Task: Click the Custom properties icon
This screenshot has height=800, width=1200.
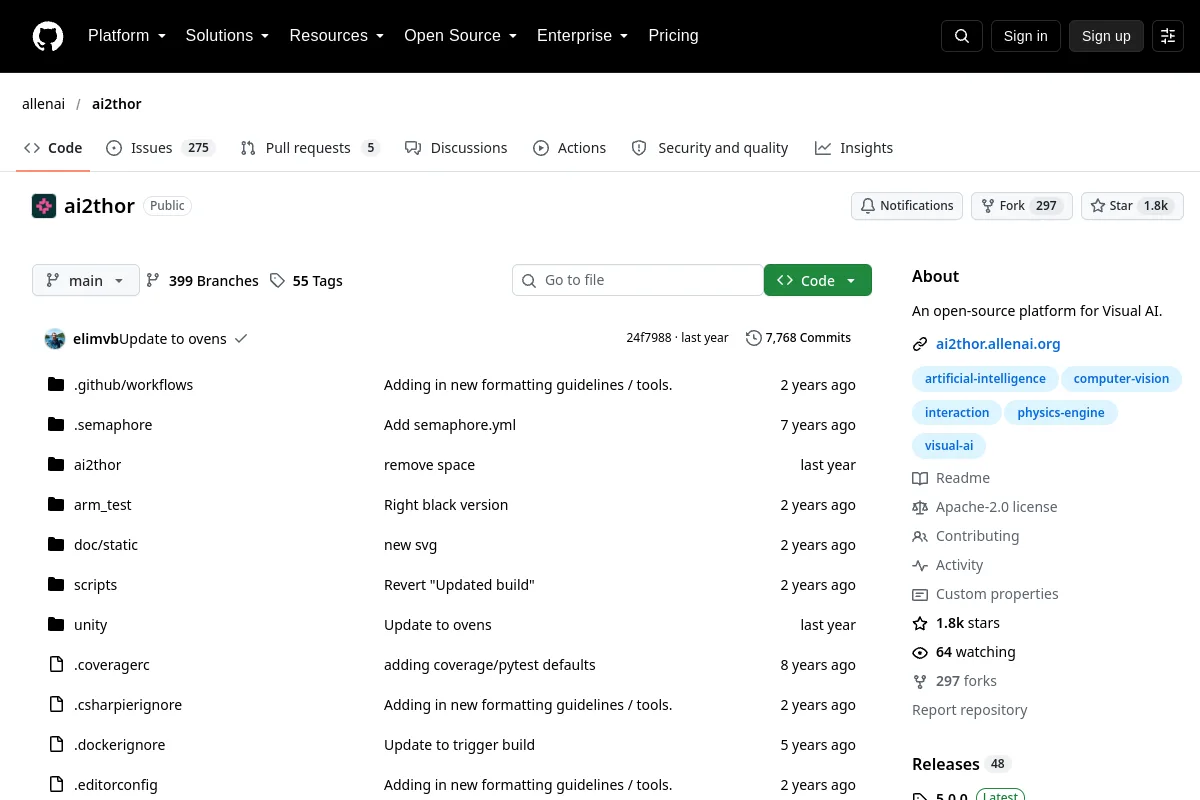Action: tap(920, 594)
